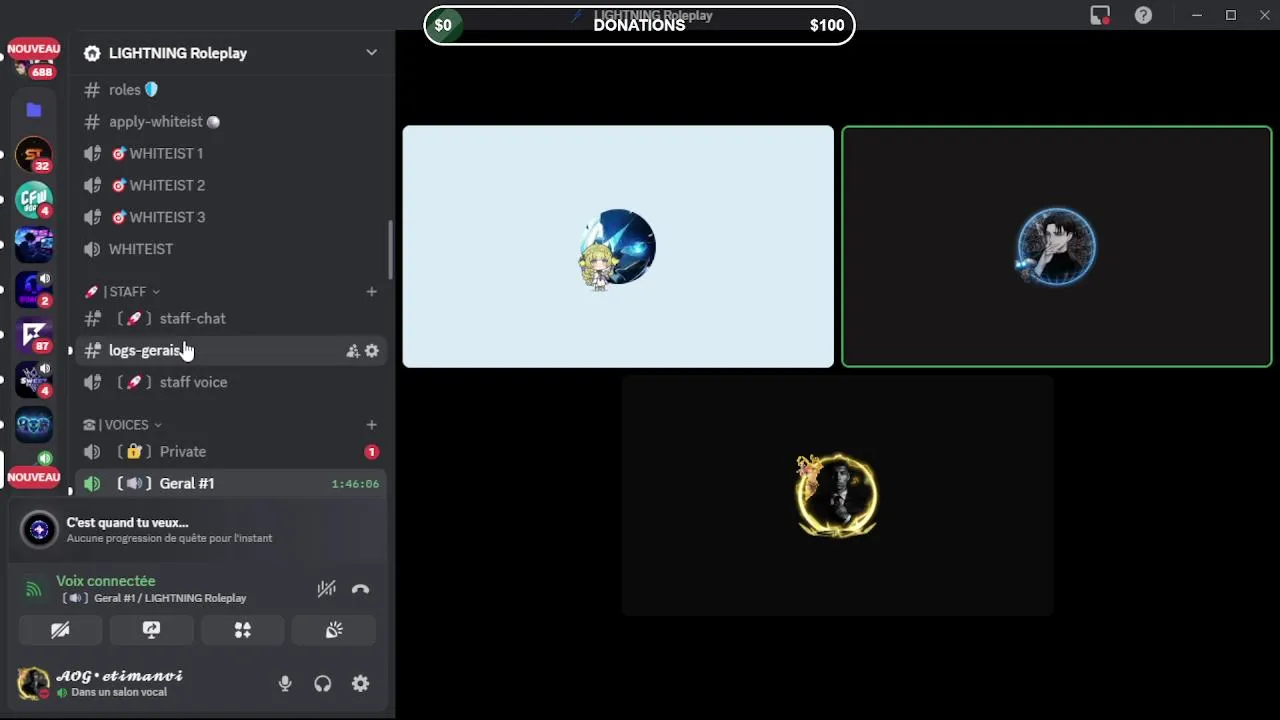This screenshot has height=720, width=1280.
Task: Open the soundboard
Action: [x=333, y=630]
